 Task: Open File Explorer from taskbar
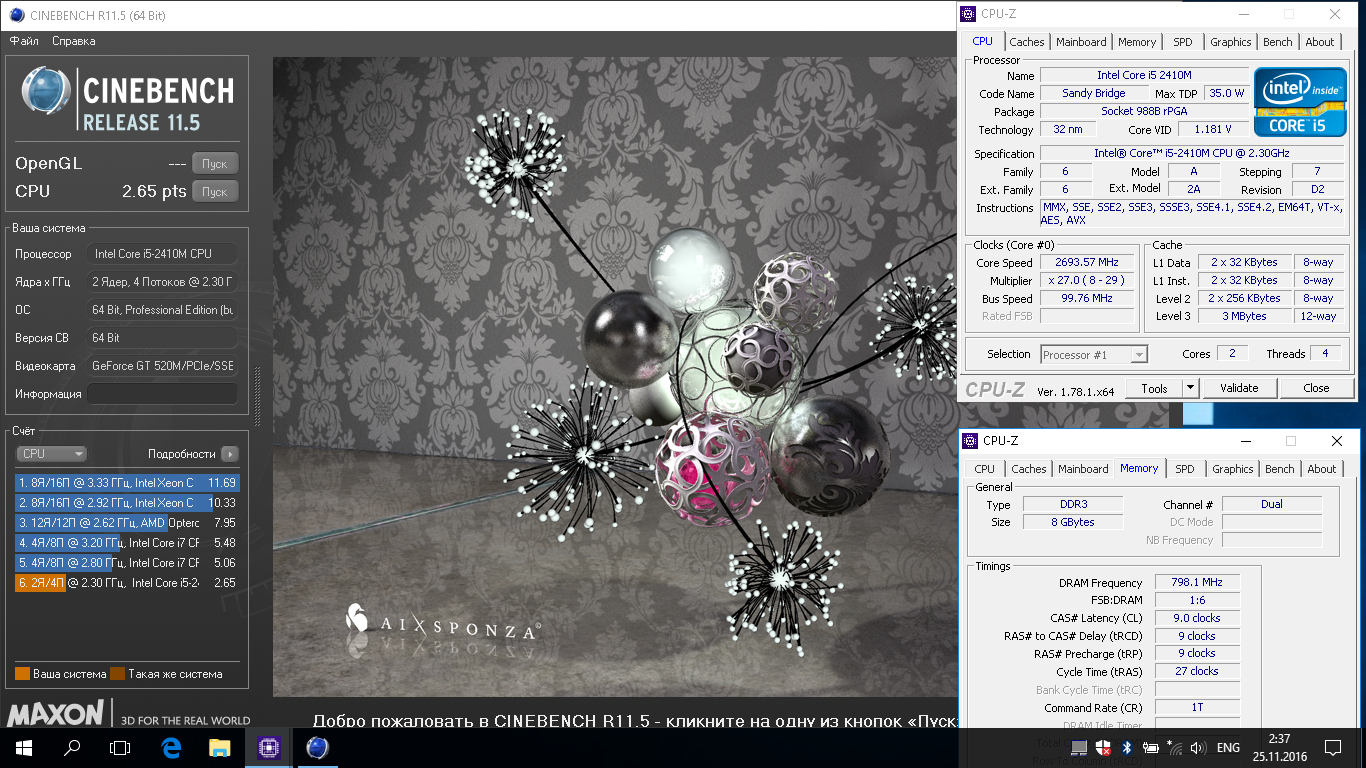click(x=219, y=747)
